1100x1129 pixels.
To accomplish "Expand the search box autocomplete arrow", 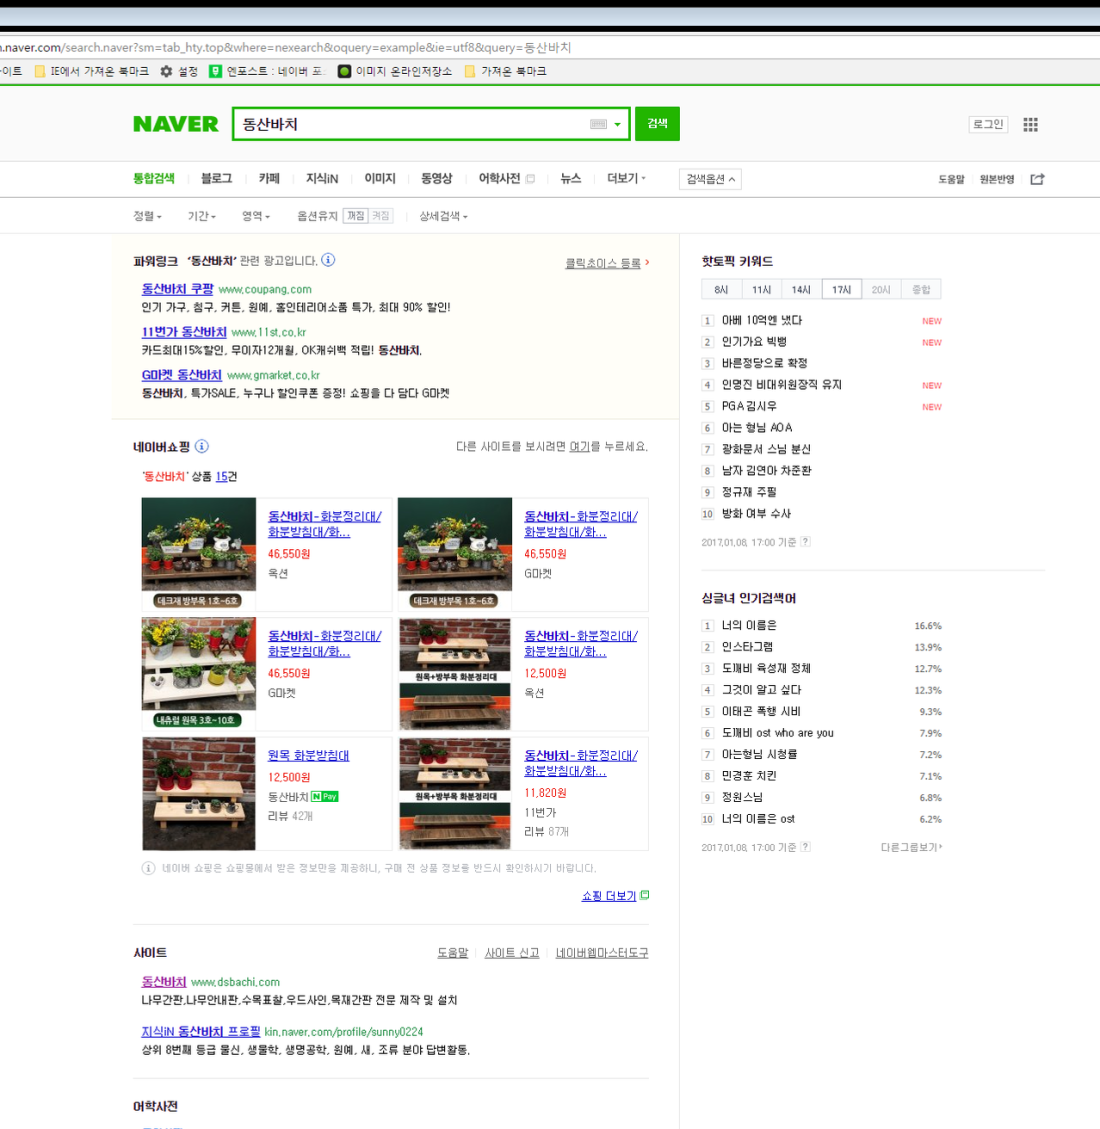I will [617, 125].
